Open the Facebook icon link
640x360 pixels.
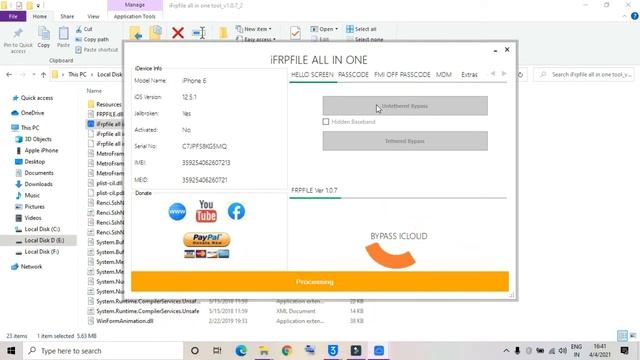236,211
